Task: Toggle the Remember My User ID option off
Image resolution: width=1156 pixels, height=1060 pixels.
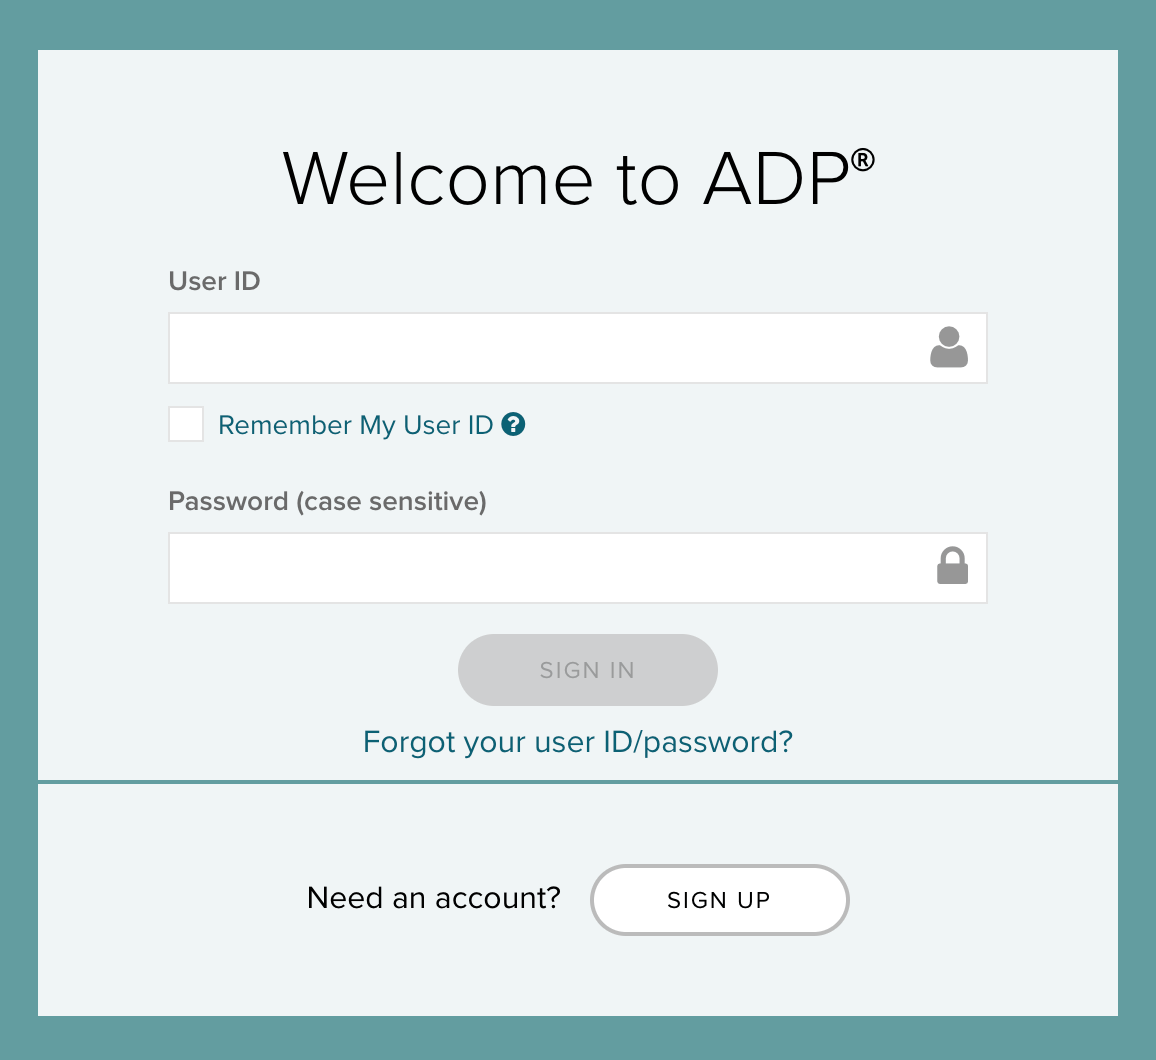Action: [186, 423]
